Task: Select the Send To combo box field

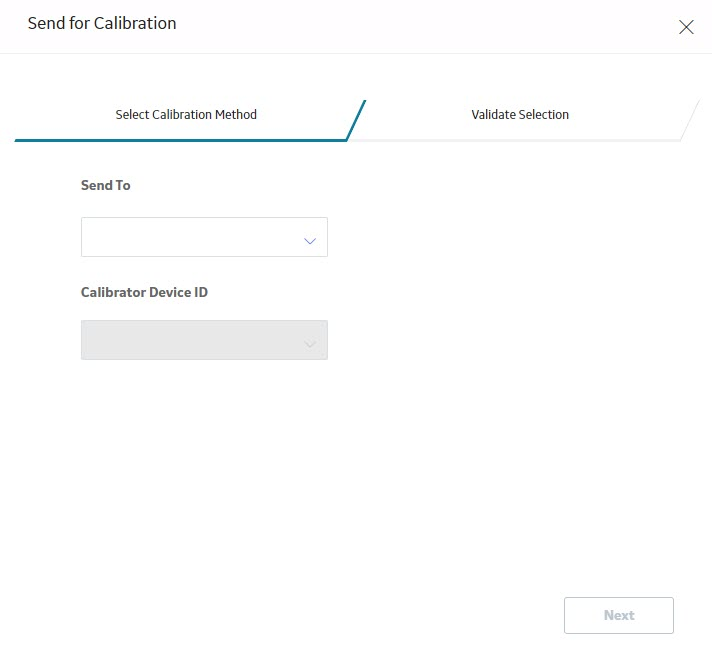Action: 204,237
